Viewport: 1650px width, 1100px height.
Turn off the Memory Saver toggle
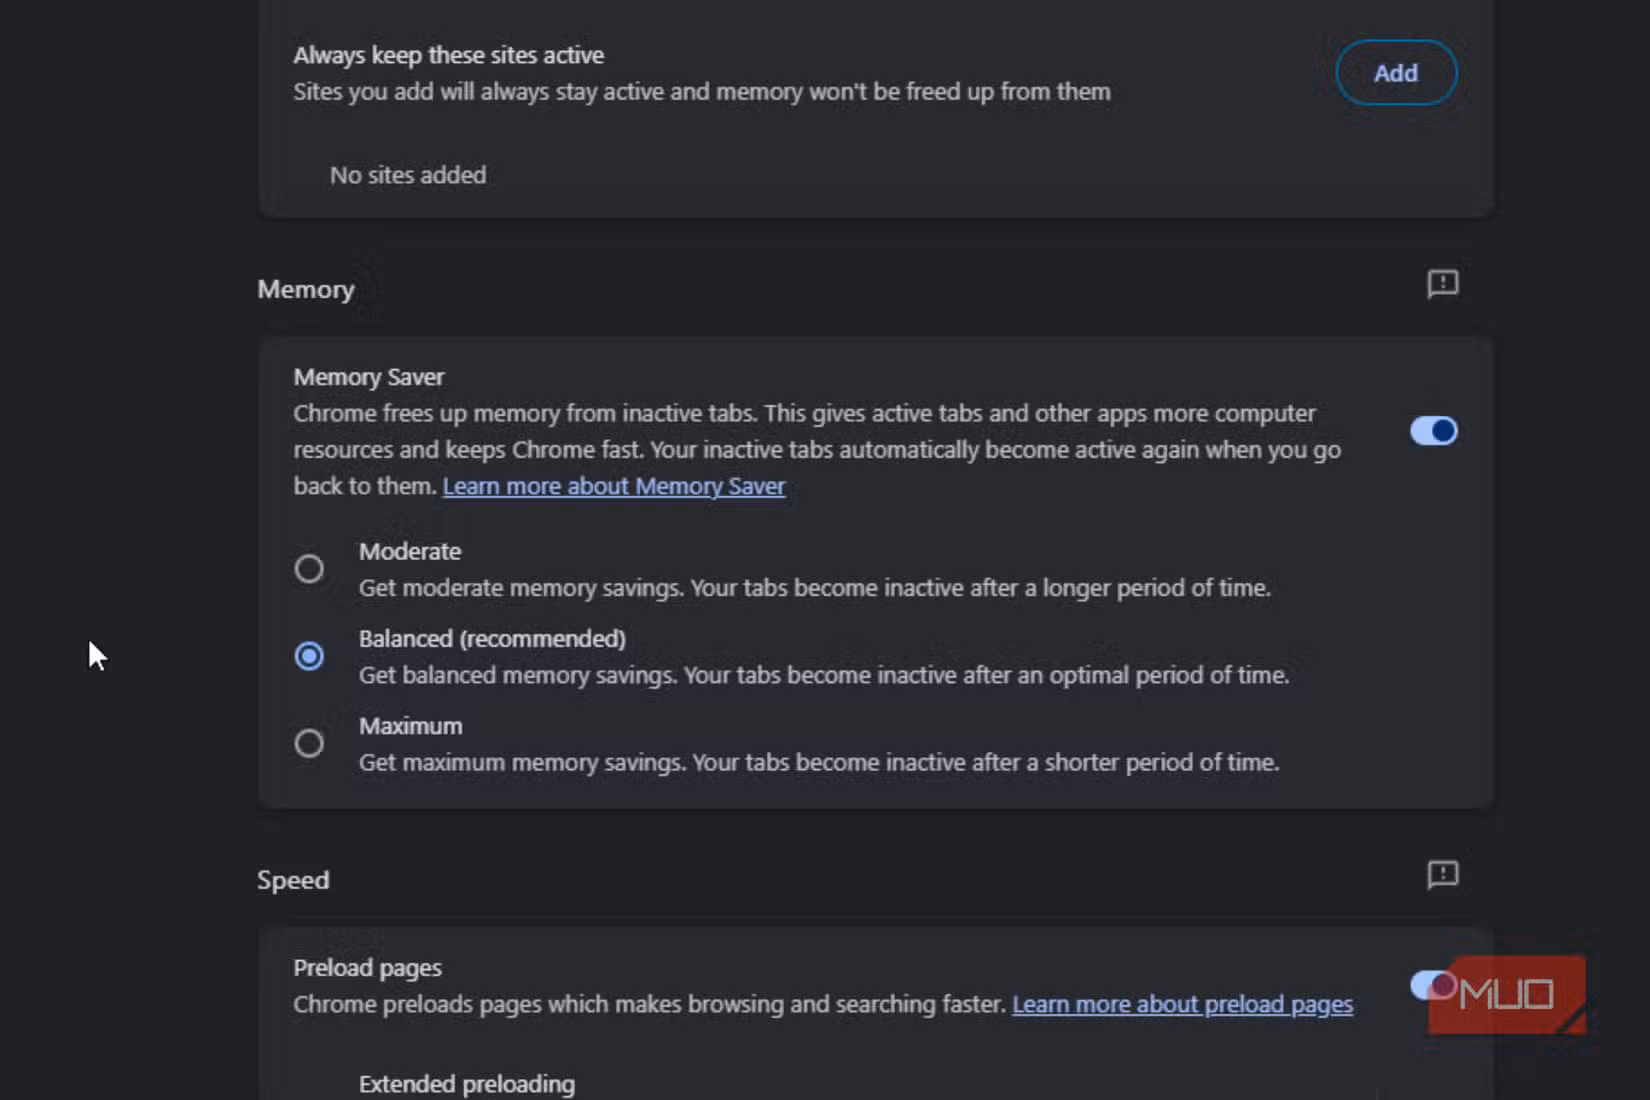tap(1433, 431)
